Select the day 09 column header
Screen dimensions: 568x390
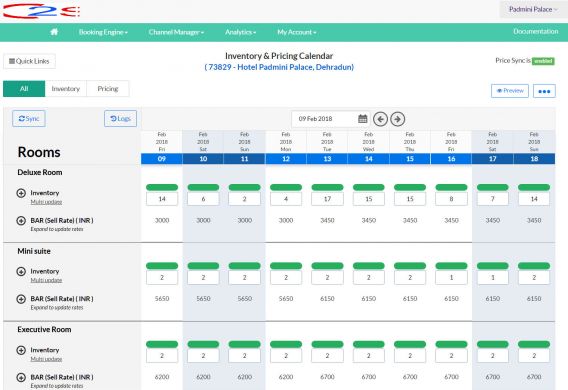[162, 159]
